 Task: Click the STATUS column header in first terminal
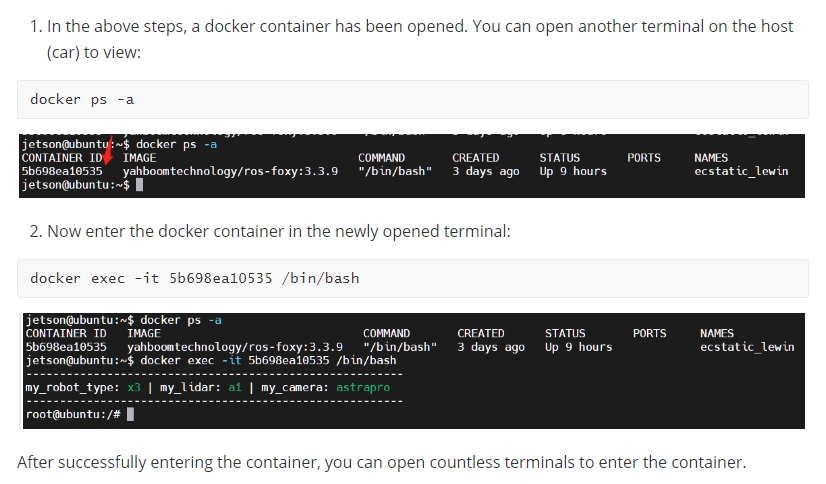559,157
